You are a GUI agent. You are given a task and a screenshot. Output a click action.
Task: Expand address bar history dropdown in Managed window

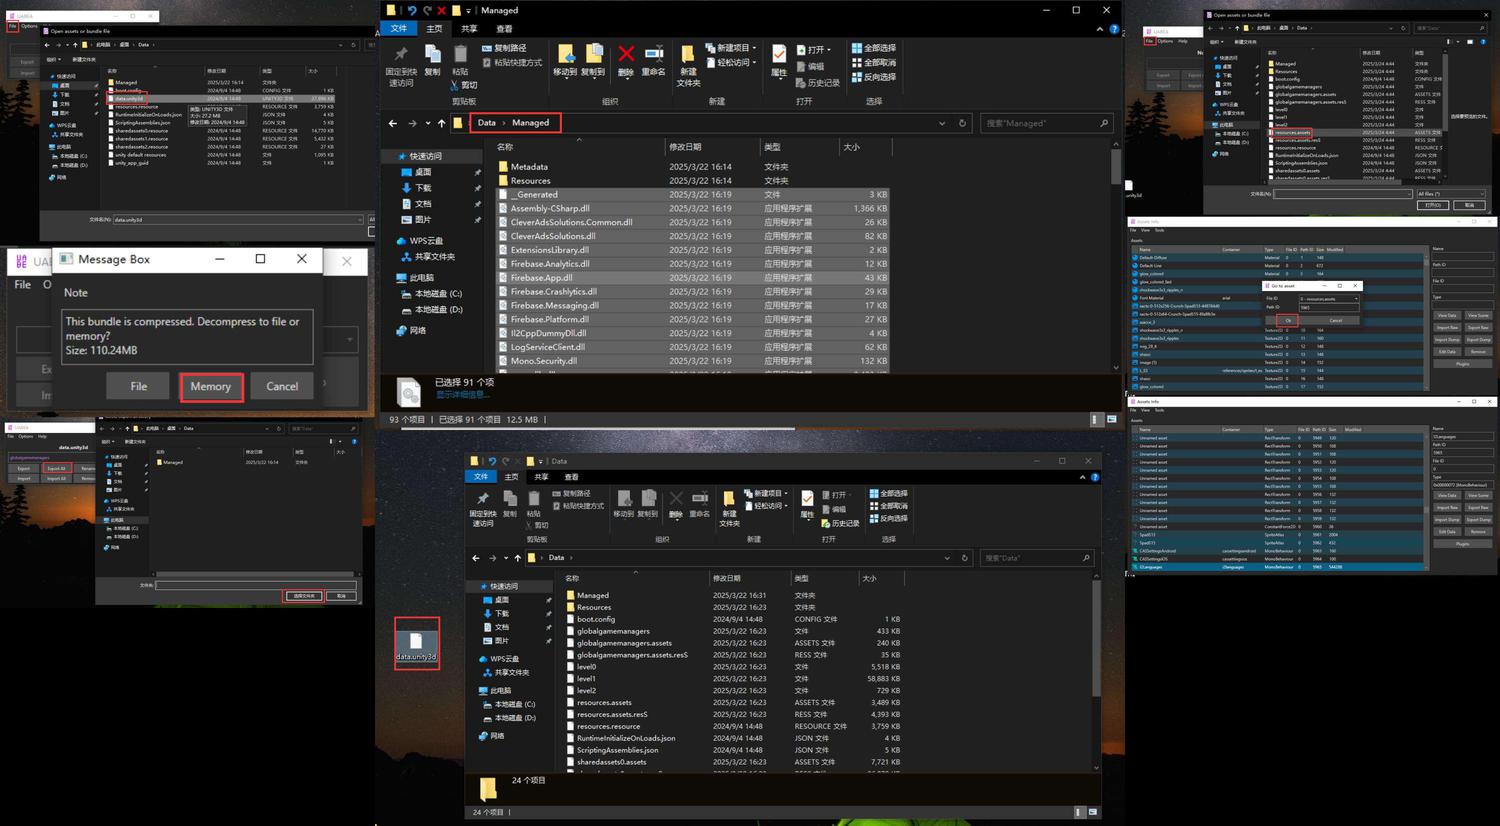click(x=942, y=123)
